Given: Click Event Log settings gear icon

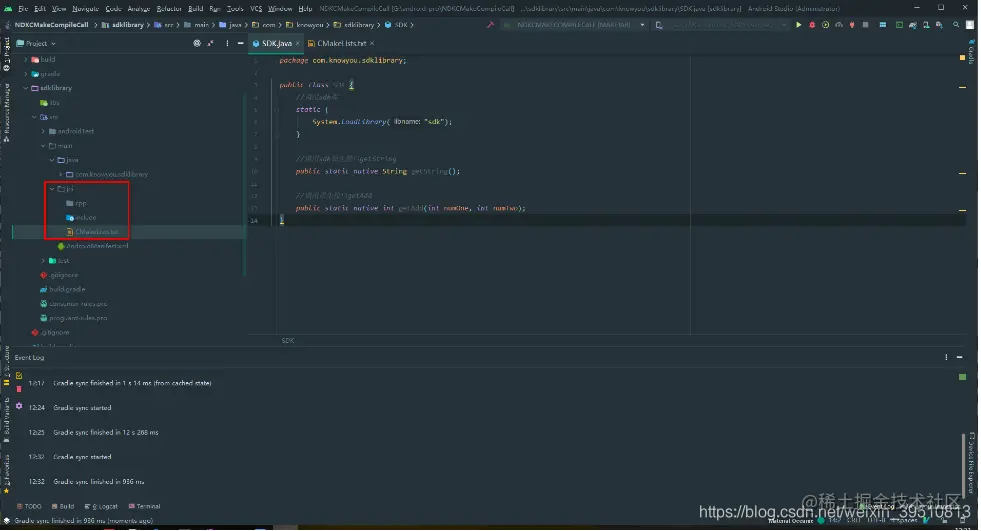Looking at the screenshot, I should [x=19, y=406].
